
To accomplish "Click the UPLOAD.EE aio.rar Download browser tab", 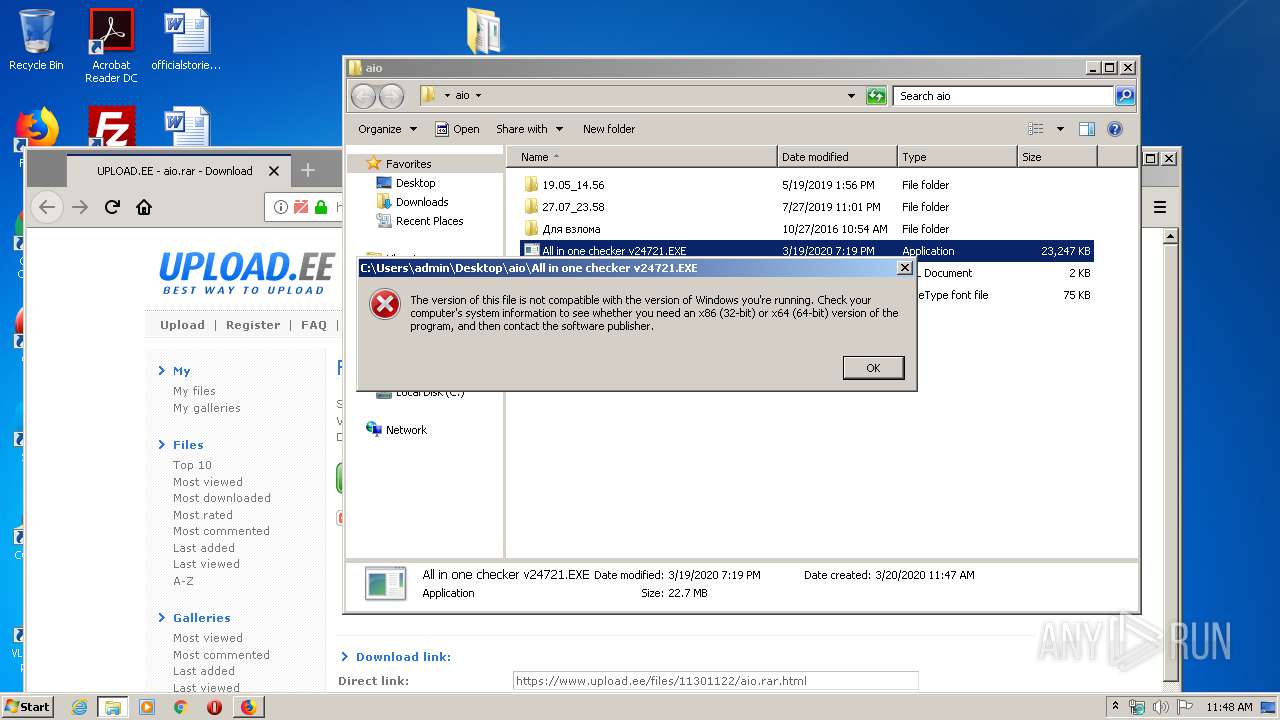I will pos(176,171).
